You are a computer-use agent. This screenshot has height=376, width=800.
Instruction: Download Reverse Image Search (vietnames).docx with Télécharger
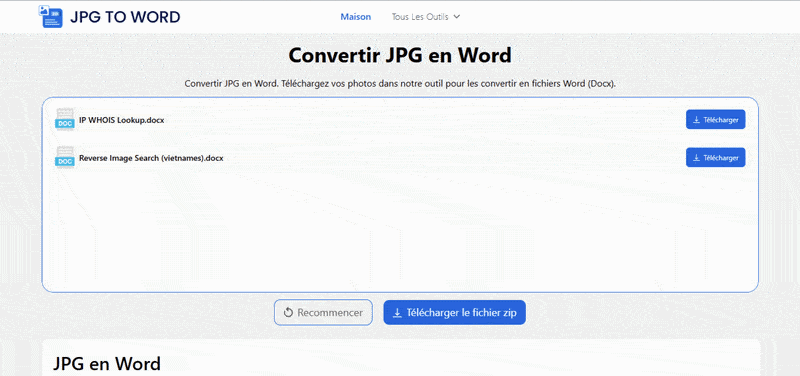(715, 157)
